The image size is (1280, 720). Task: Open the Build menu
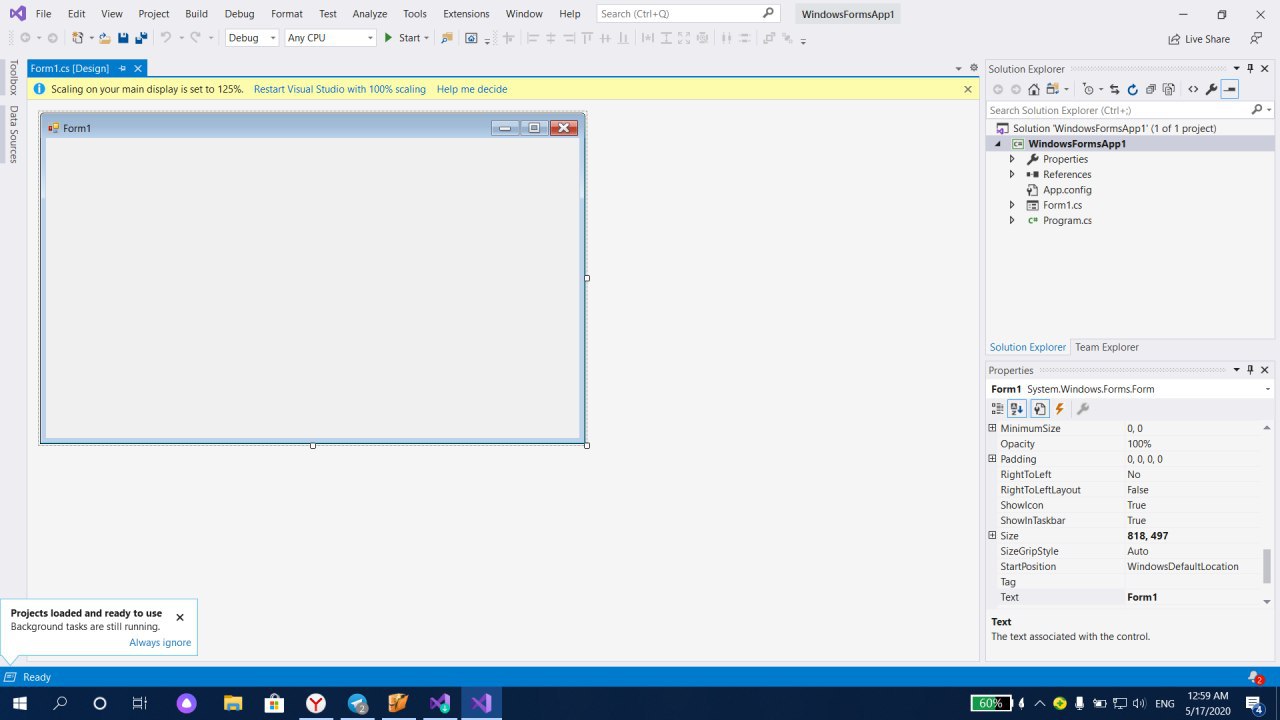click(196, 14)
